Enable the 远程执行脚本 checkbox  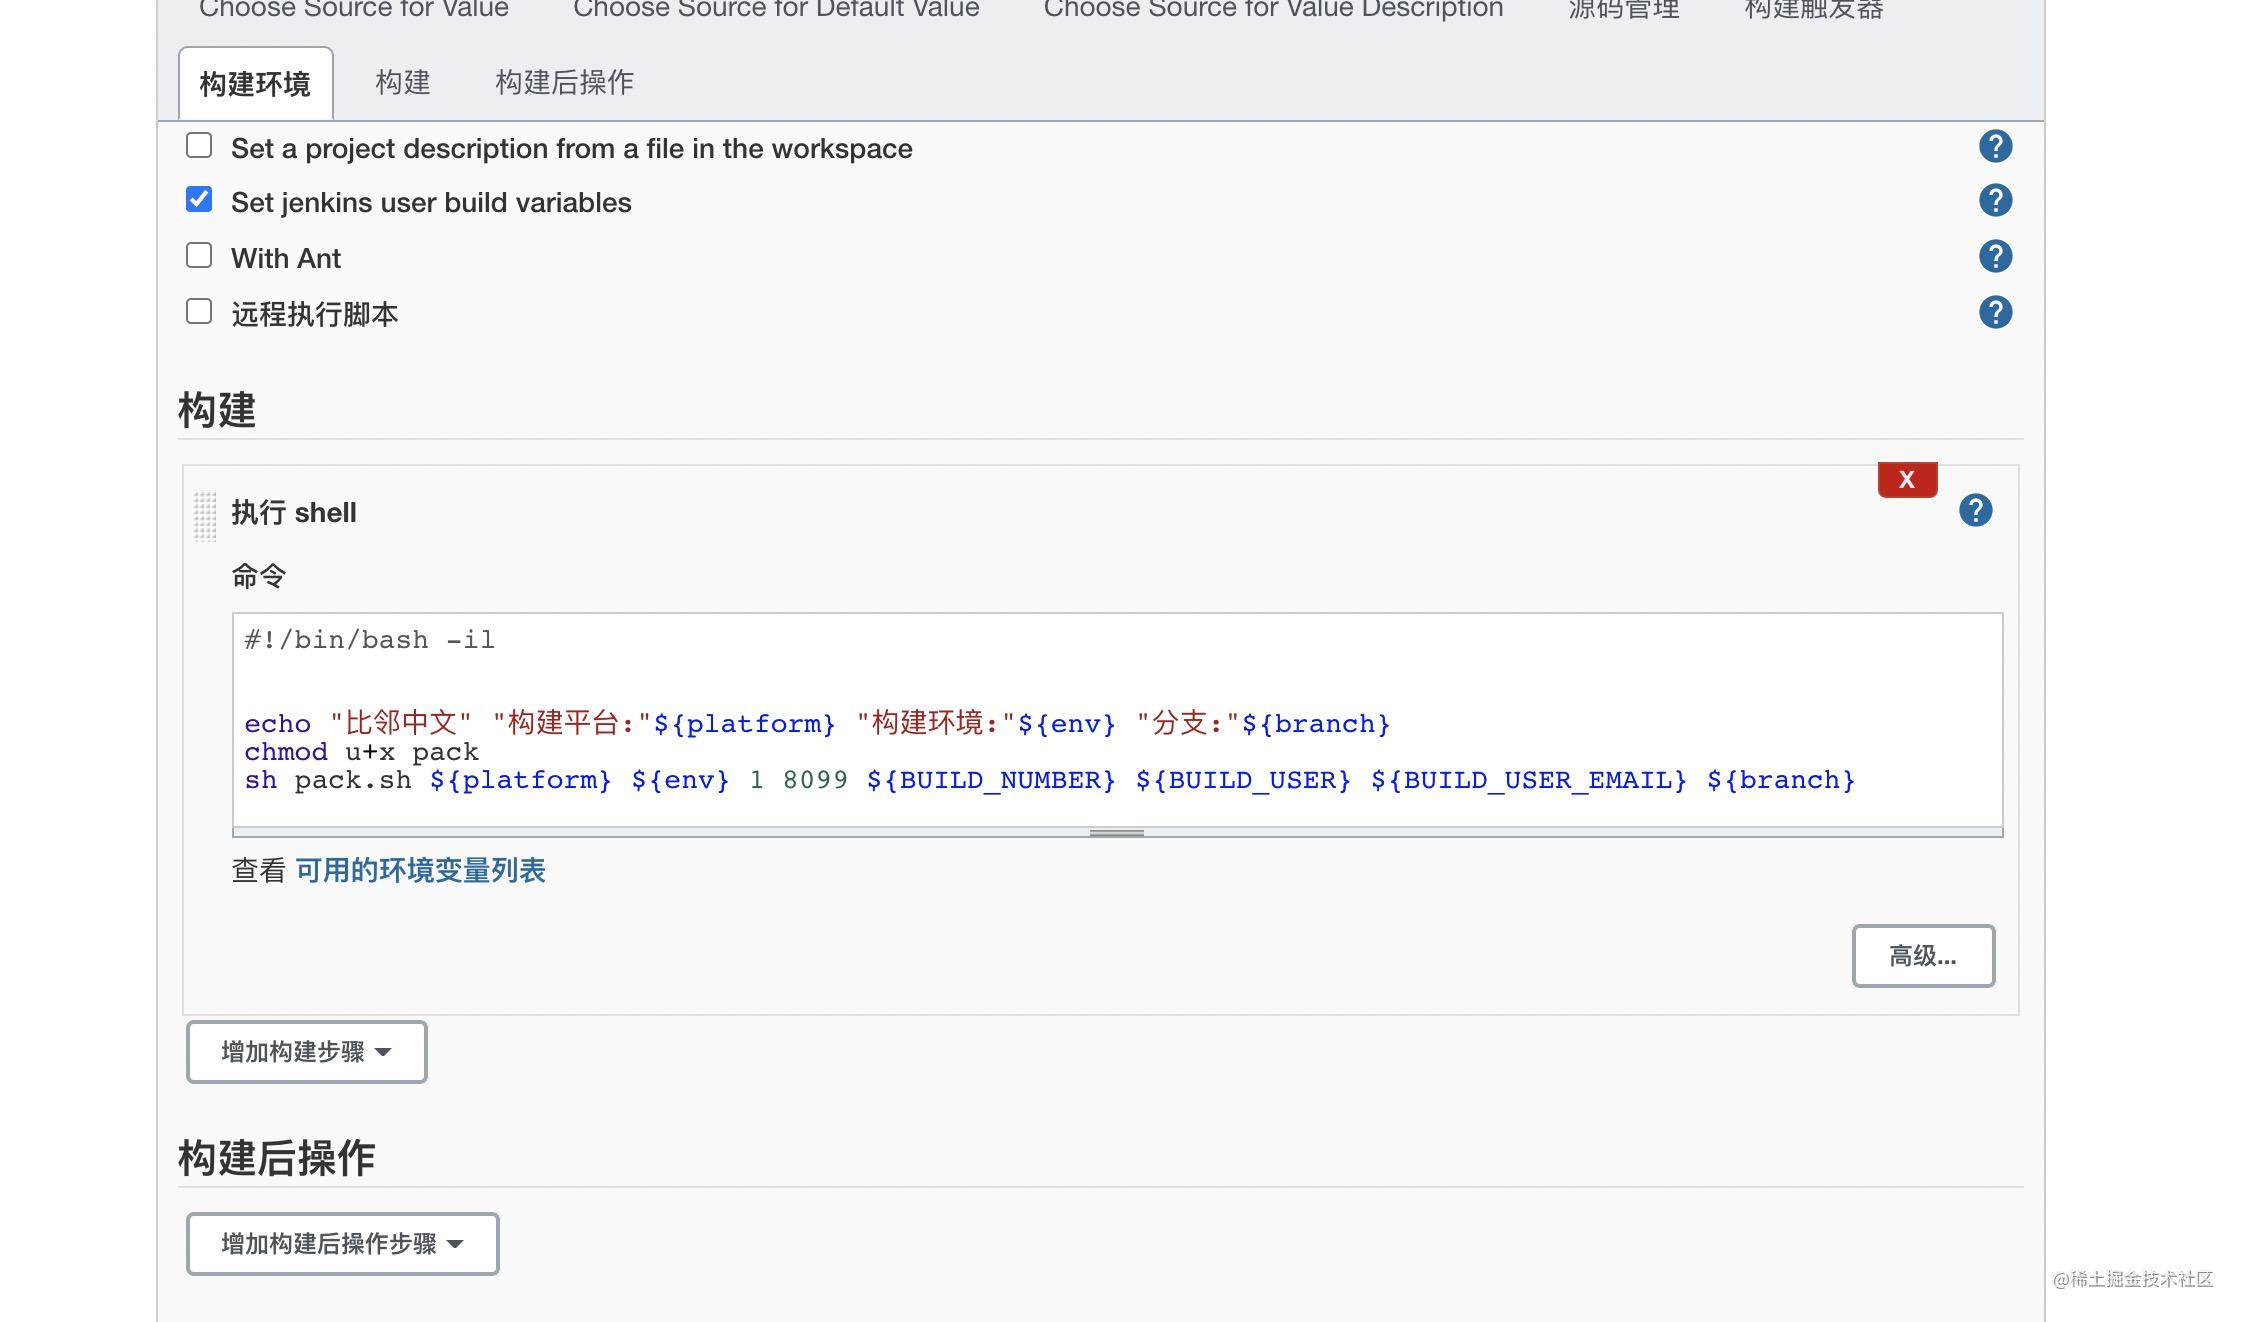click(199, 312)
